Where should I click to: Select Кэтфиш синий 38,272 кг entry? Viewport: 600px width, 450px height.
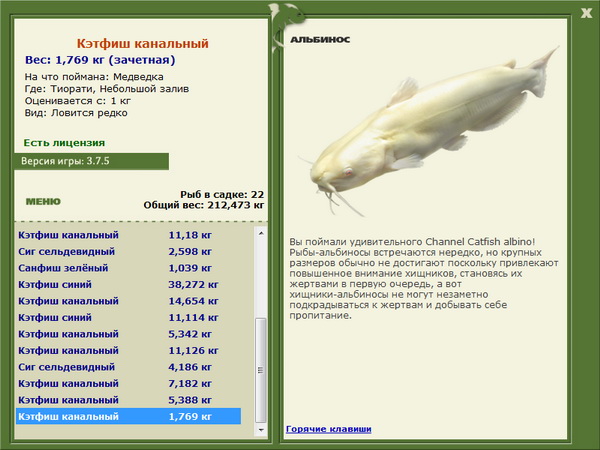tap(129, 284)
